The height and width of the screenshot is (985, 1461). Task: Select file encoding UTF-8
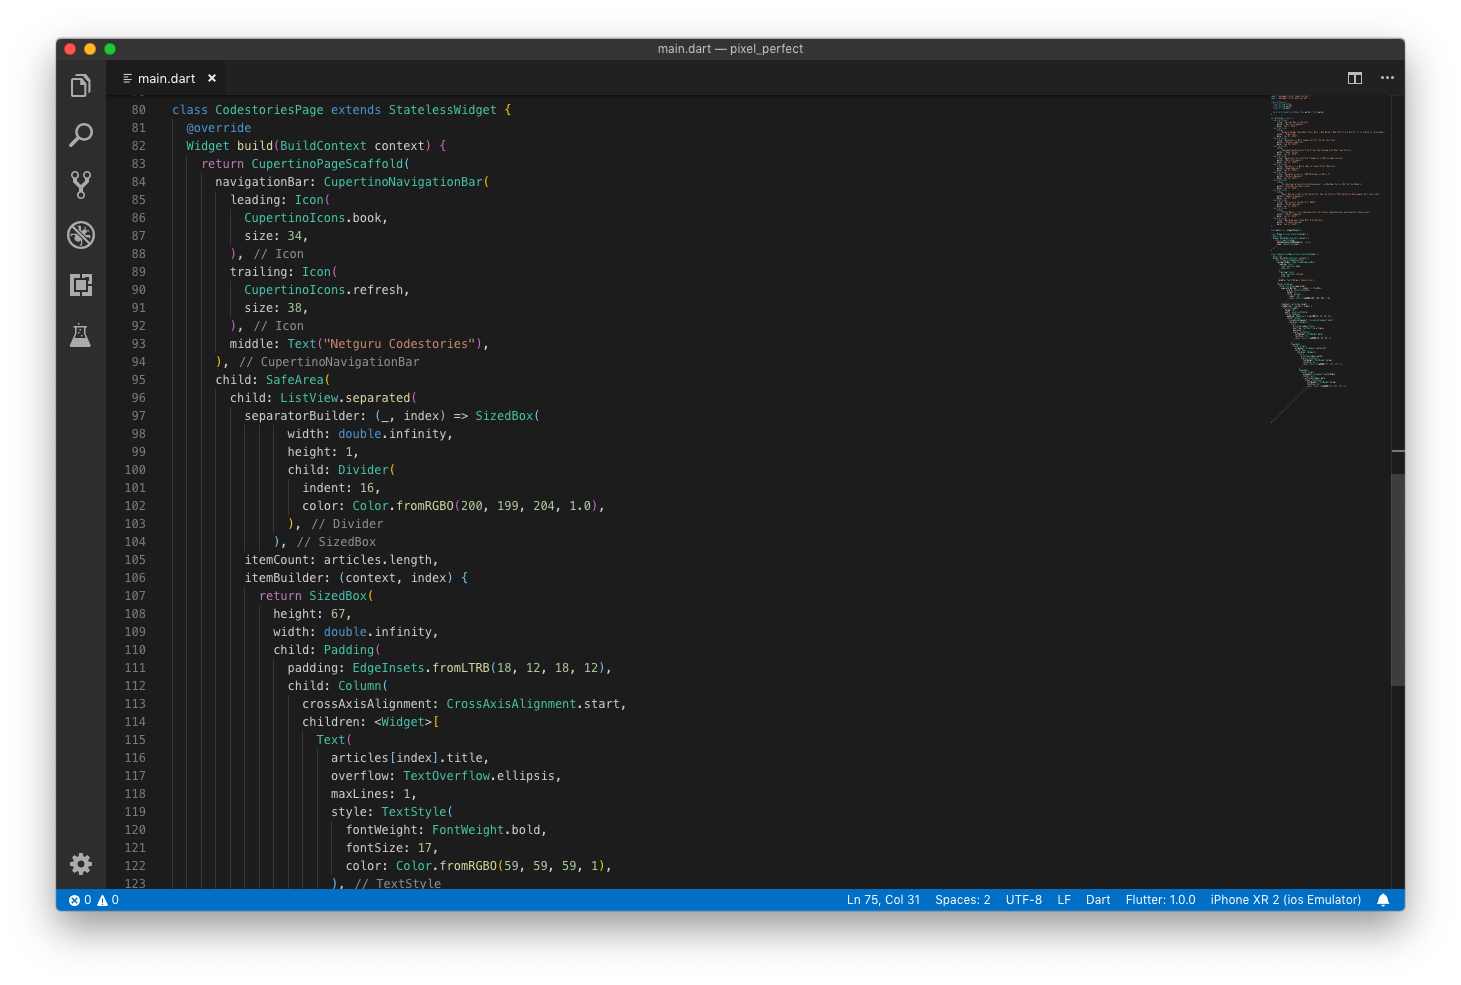[1023, 900]
